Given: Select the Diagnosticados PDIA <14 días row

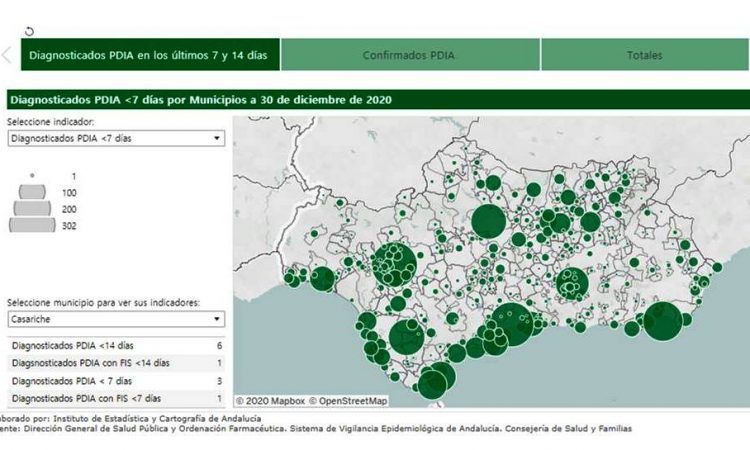Looking at the screenshot, I should click(x=115, y=345).
